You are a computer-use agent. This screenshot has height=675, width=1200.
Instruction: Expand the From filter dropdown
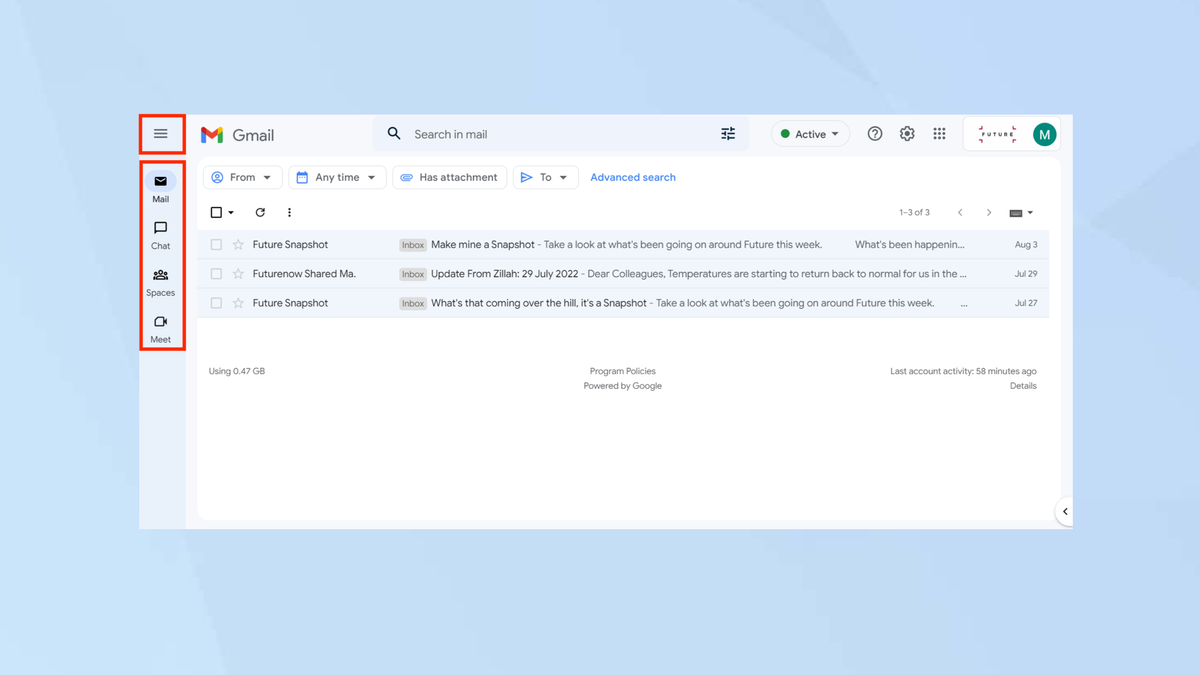coord(242,177)
